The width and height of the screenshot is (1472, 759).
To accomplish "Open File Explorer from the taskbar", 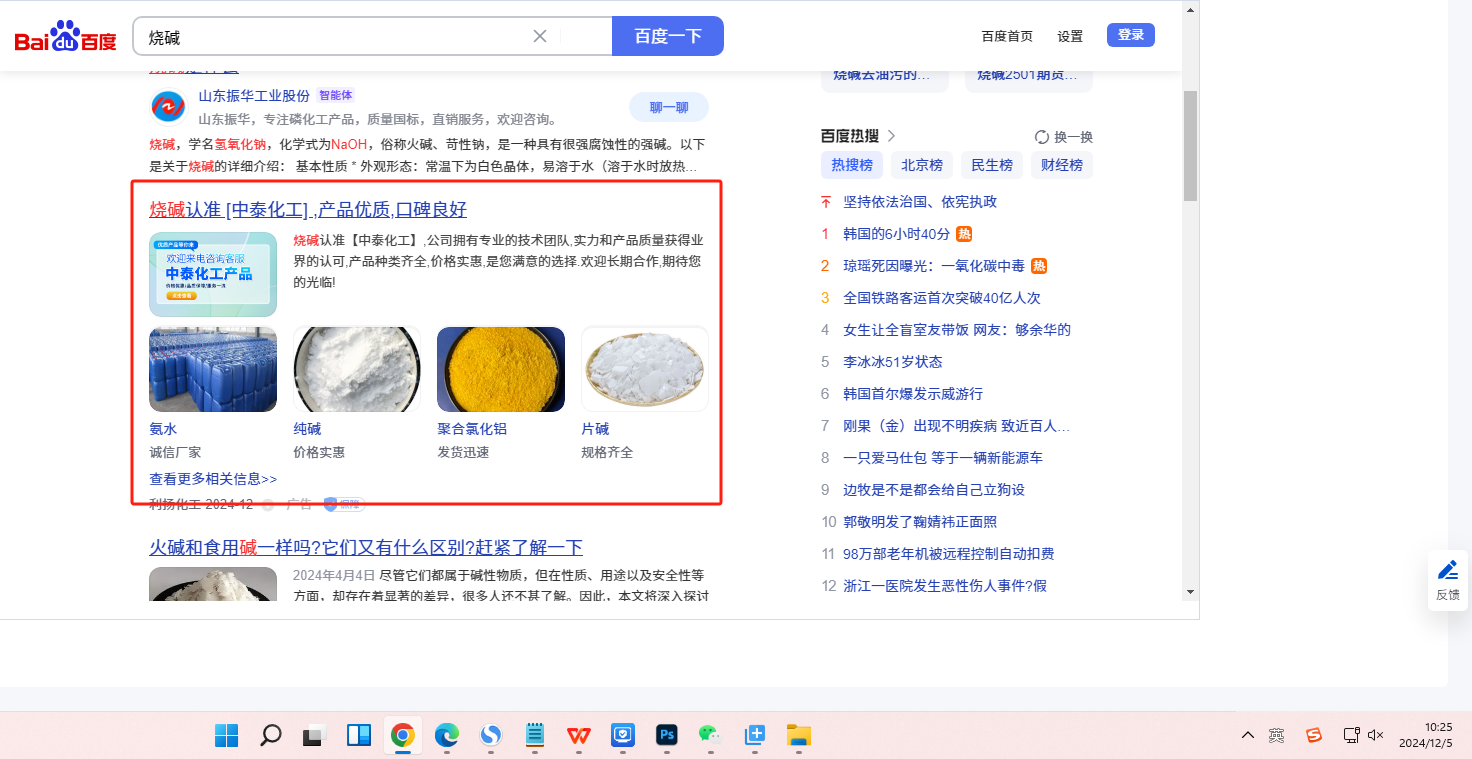I will [x=799, y=735].
